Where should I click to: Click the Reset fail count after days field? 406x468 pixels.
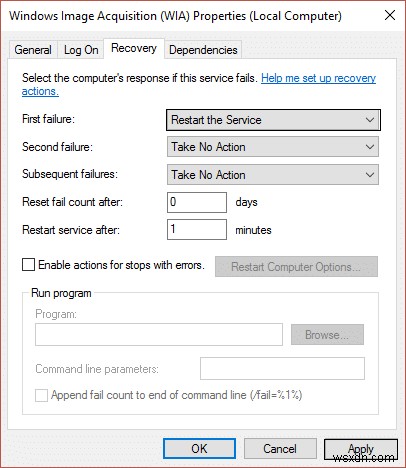point(197,202)
